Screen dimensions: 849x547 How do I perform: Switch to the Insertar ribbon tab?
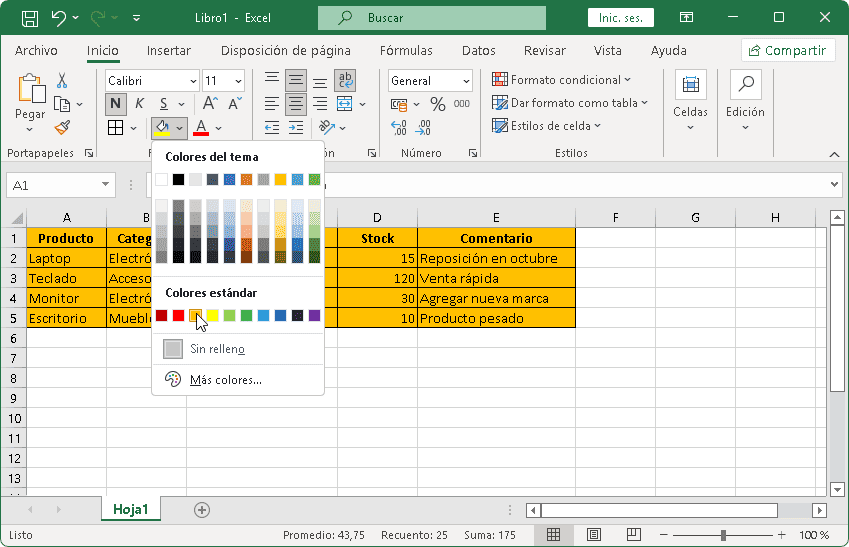point(168,51)
